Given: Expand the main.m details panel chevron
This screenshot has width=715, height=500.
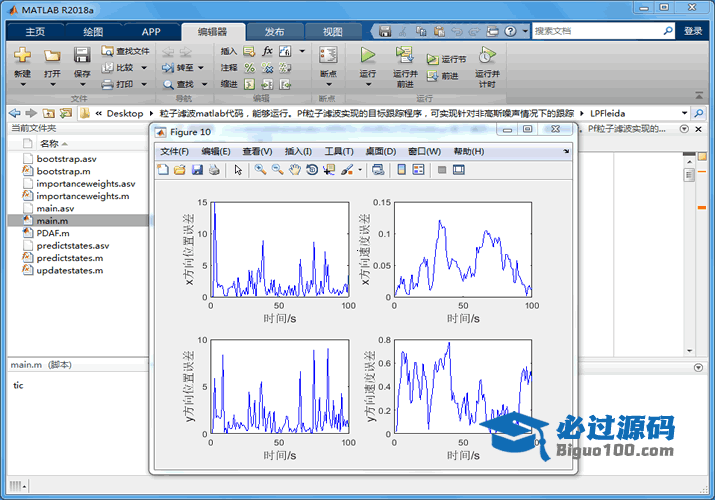Looking at the screenshot, I should pos(698,367).
